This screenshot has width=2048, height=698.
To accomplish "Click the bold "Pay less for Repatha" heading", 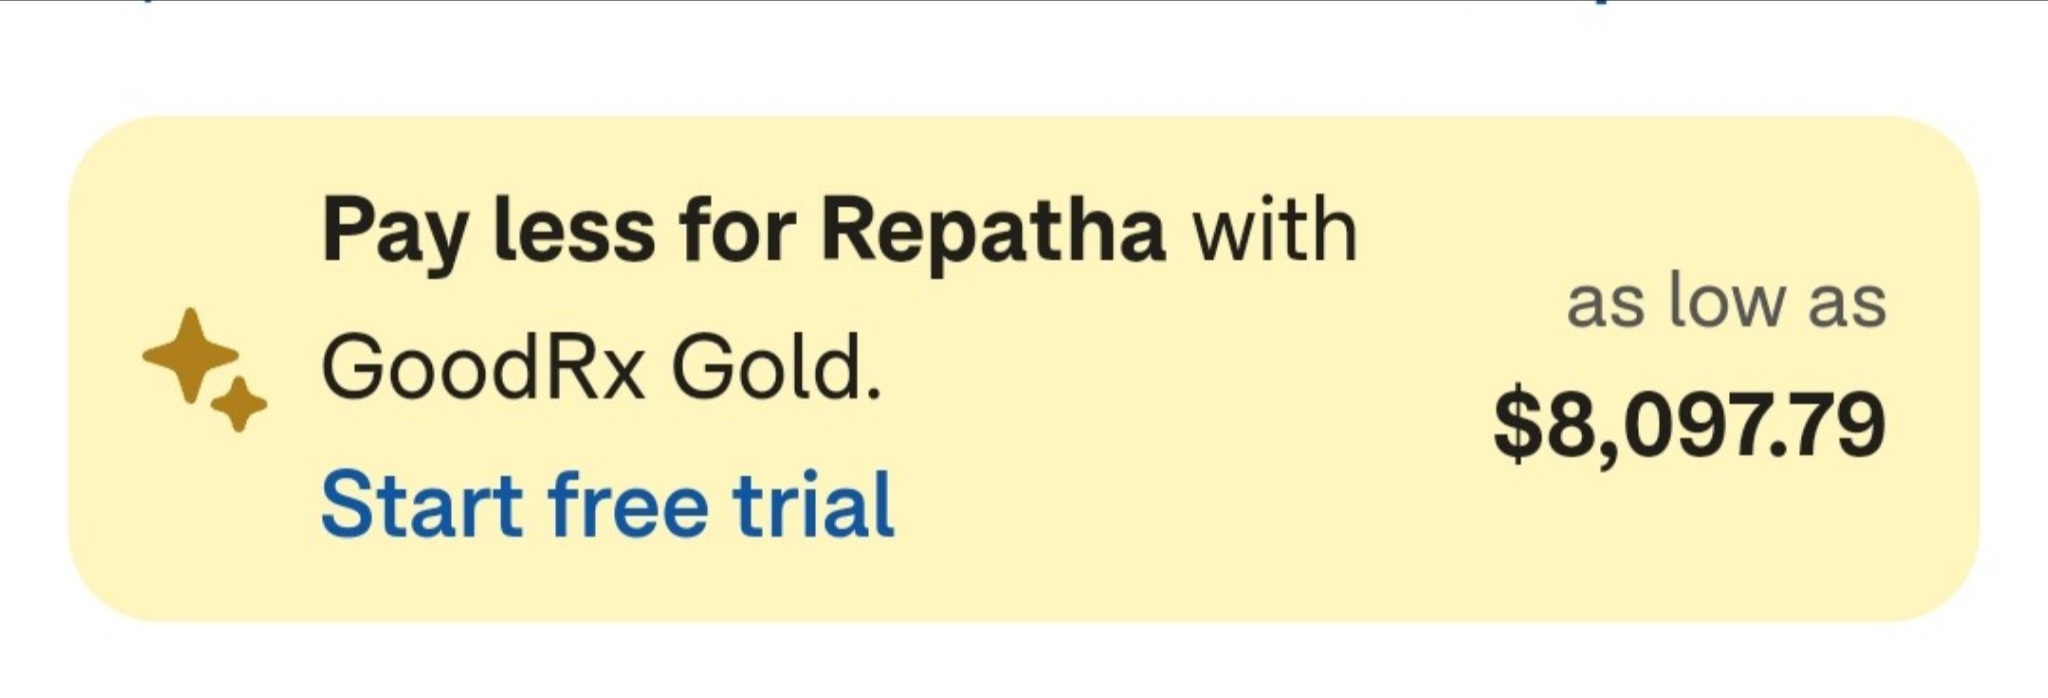I will coord(743,232).
